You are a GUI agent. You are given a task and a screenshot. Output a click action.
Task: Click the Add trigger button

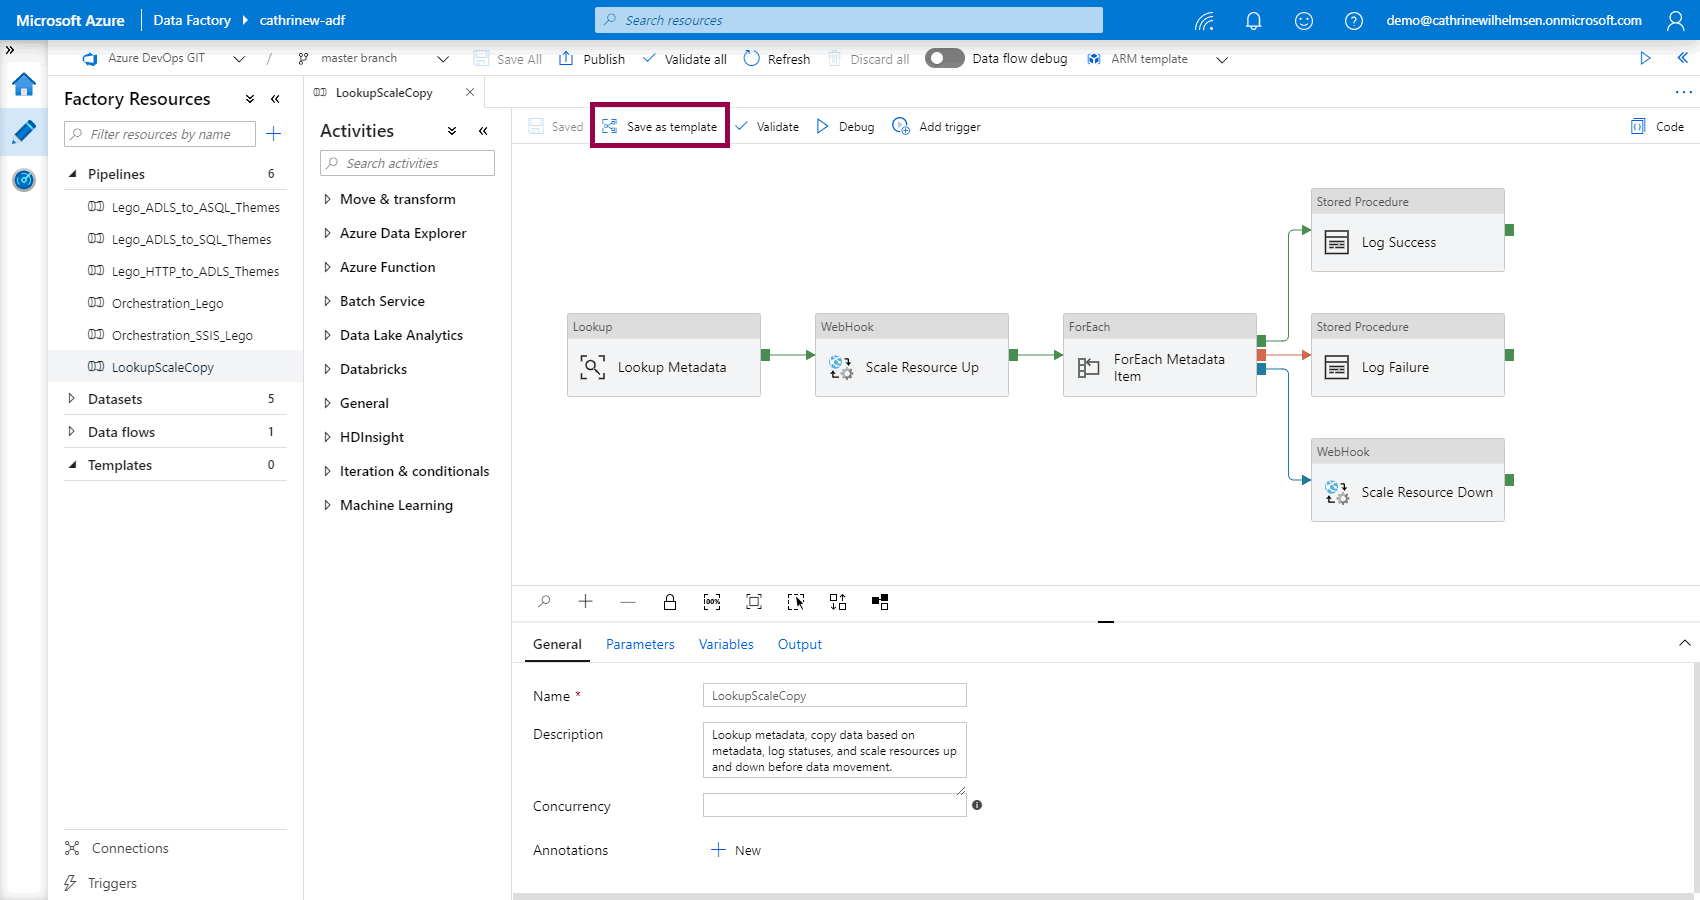coord(936,127)
